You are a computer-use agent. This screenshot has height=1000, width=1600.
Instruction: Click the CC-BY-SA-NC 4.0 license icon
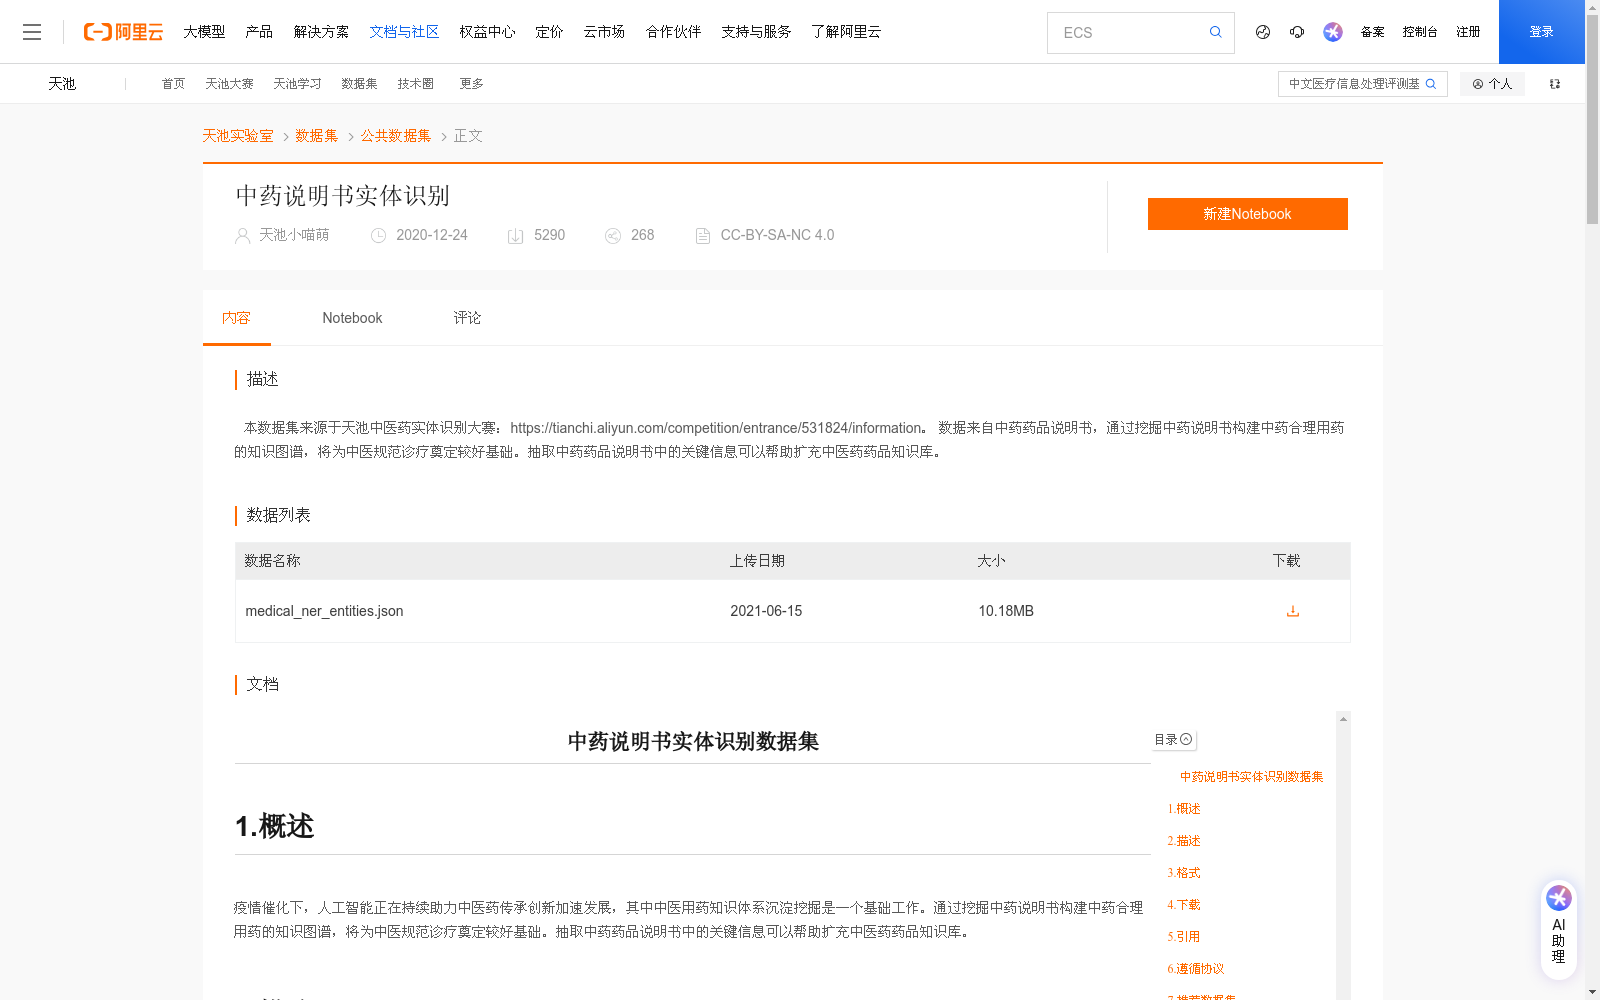(x=703, y=236)
